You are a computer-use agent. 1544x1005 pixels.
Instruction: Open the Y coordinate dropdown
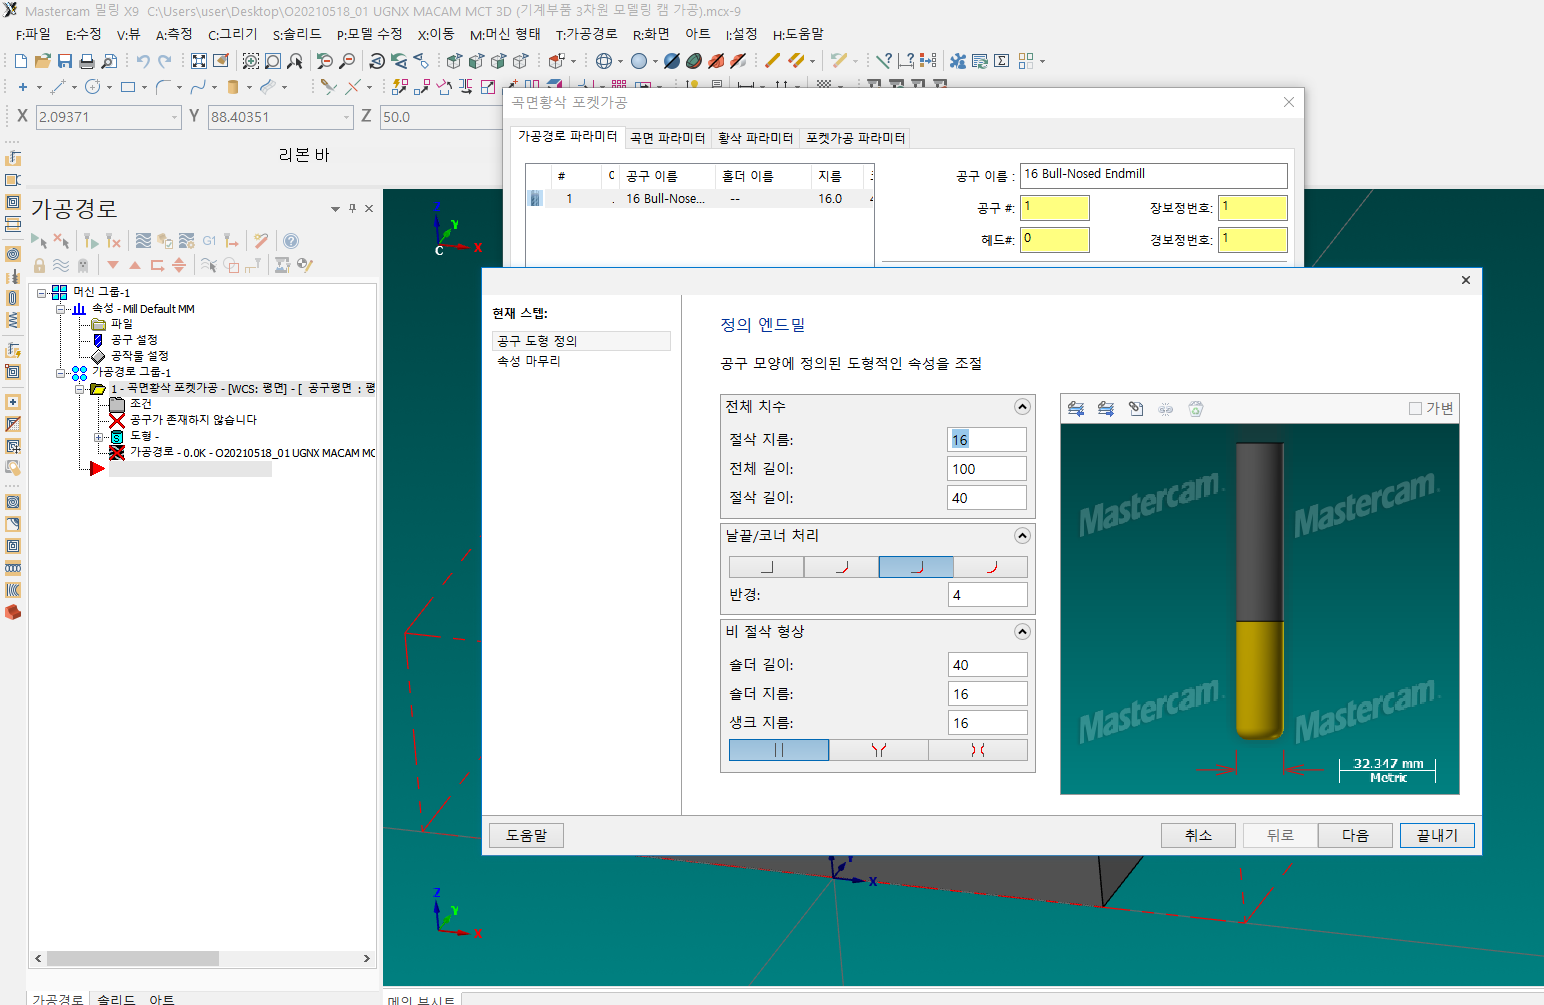point(347,117)
